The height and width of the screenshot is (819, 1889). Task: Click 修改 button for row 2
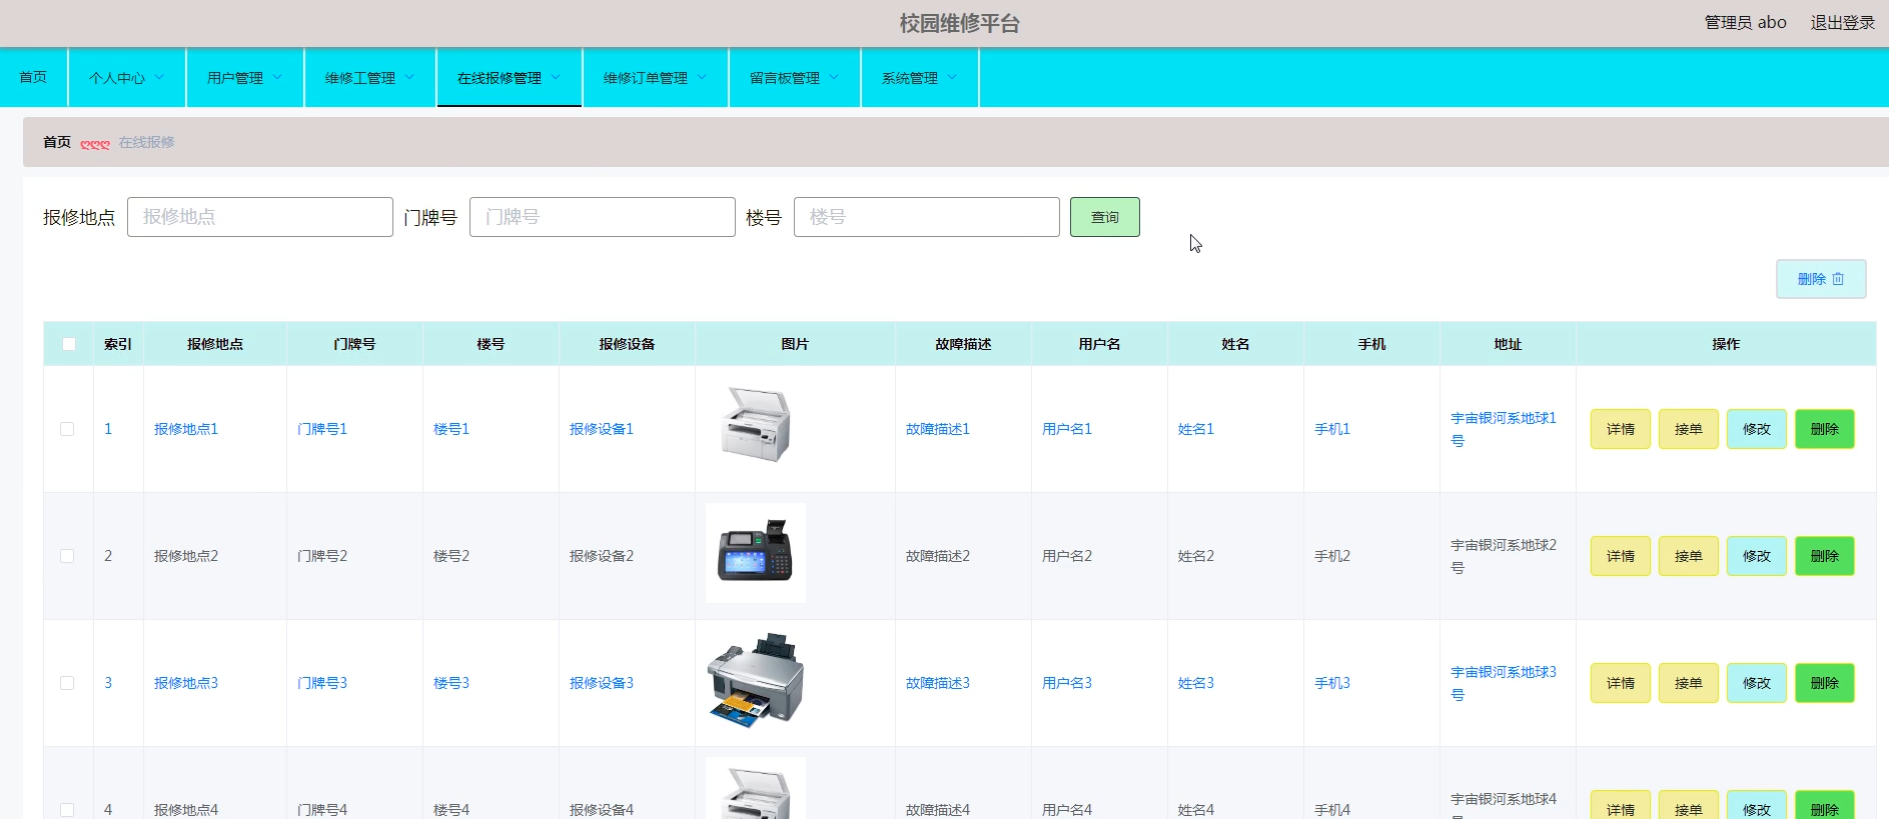(1756, 556)
